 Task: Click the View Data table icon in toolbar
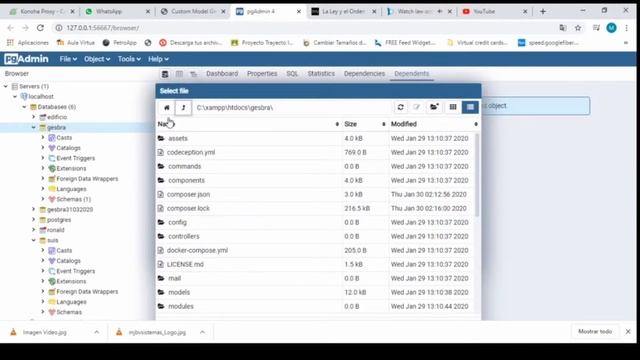tap(179, 74)
